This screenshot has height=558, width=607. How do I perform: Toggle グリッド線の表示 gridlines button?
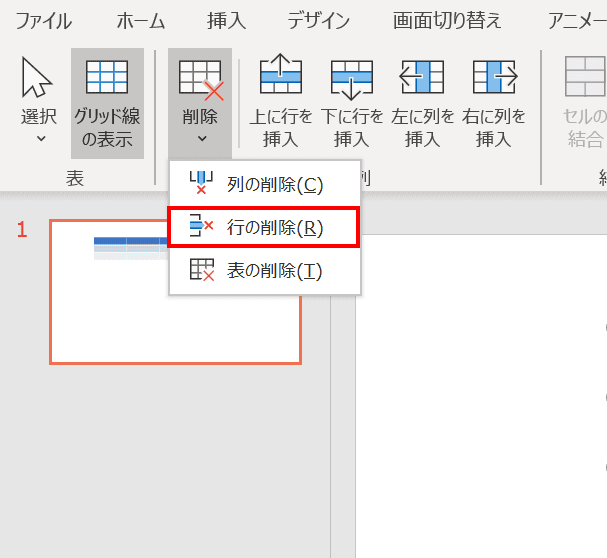click(107, 103)
